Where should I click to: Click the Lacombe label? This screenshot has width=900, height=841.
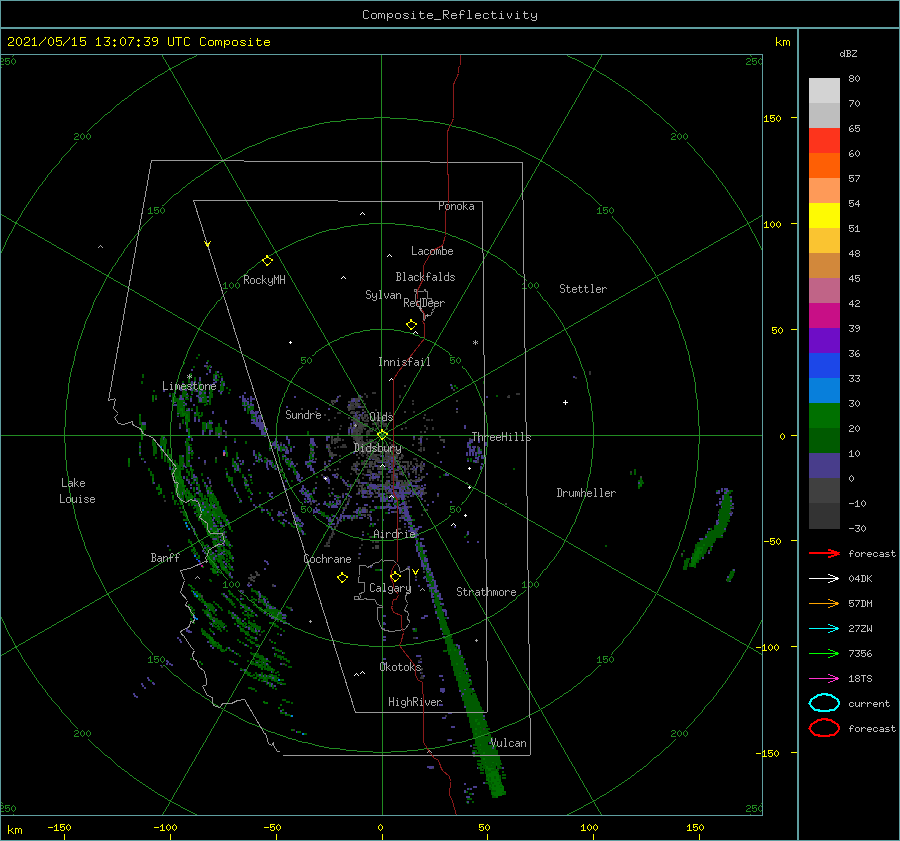[x=432, y=251]
